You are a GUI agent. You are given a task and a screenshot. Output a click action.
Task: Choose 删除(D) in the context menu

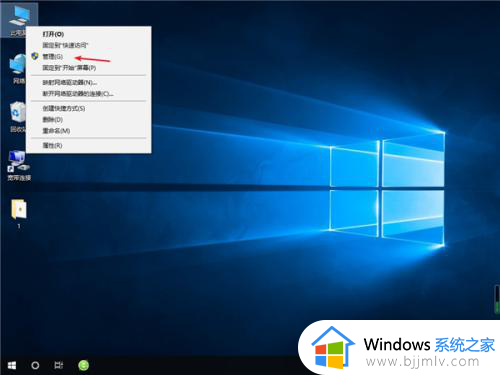click(x=88, y=120)
